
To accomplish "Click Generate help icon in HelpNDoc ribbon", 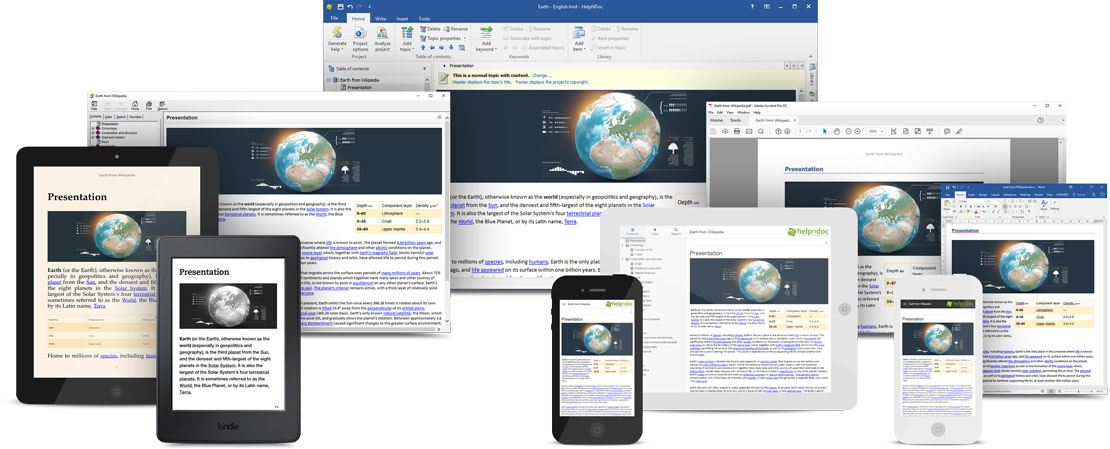I will [x=336, y=34].
